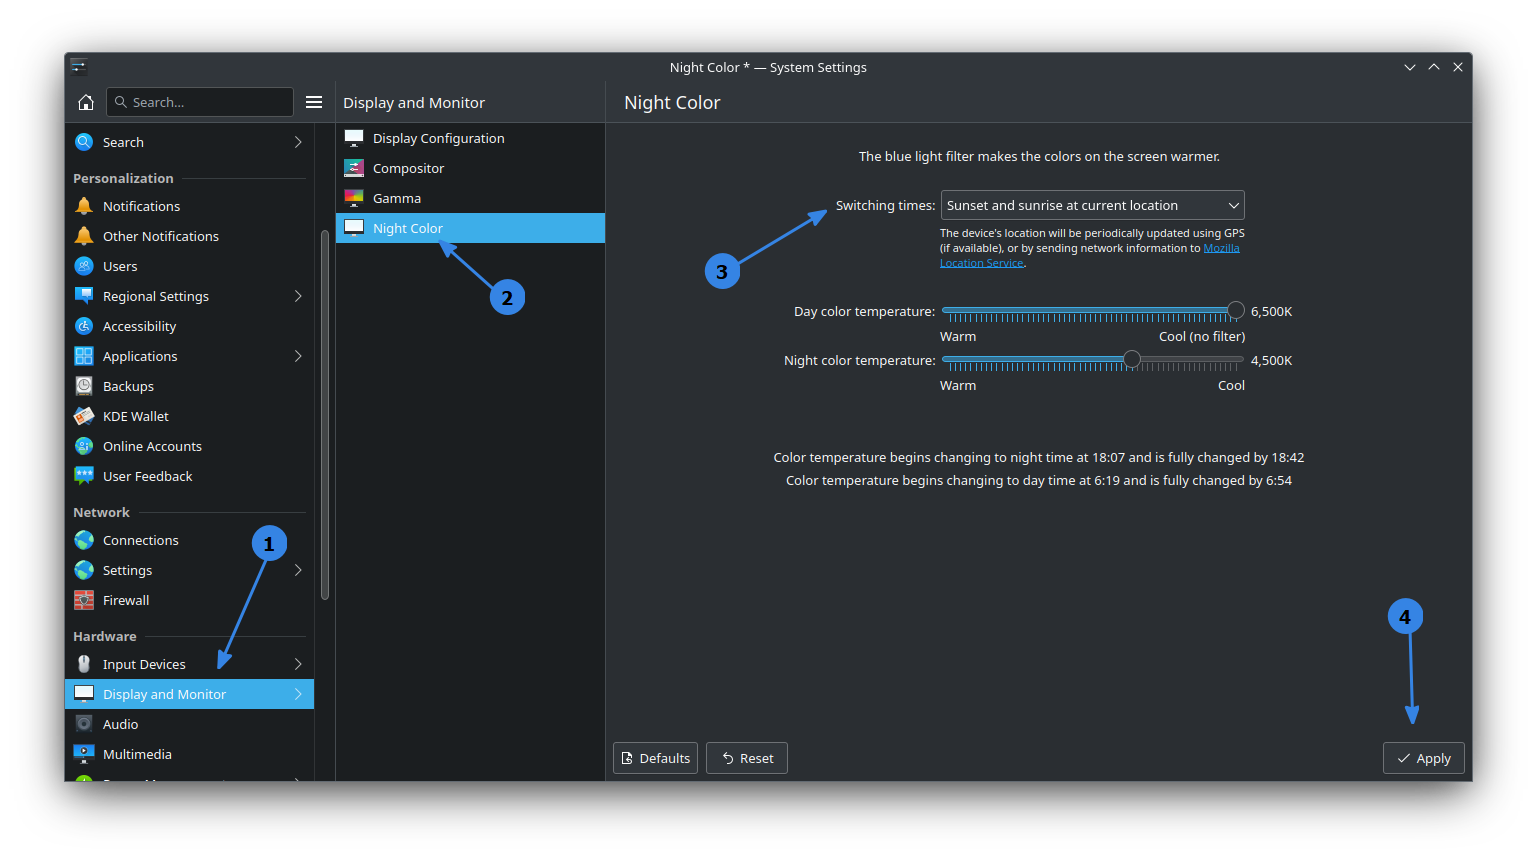This screenshot has width=1537, height=858.
Task: Open the Audio category
Action: 189,724
